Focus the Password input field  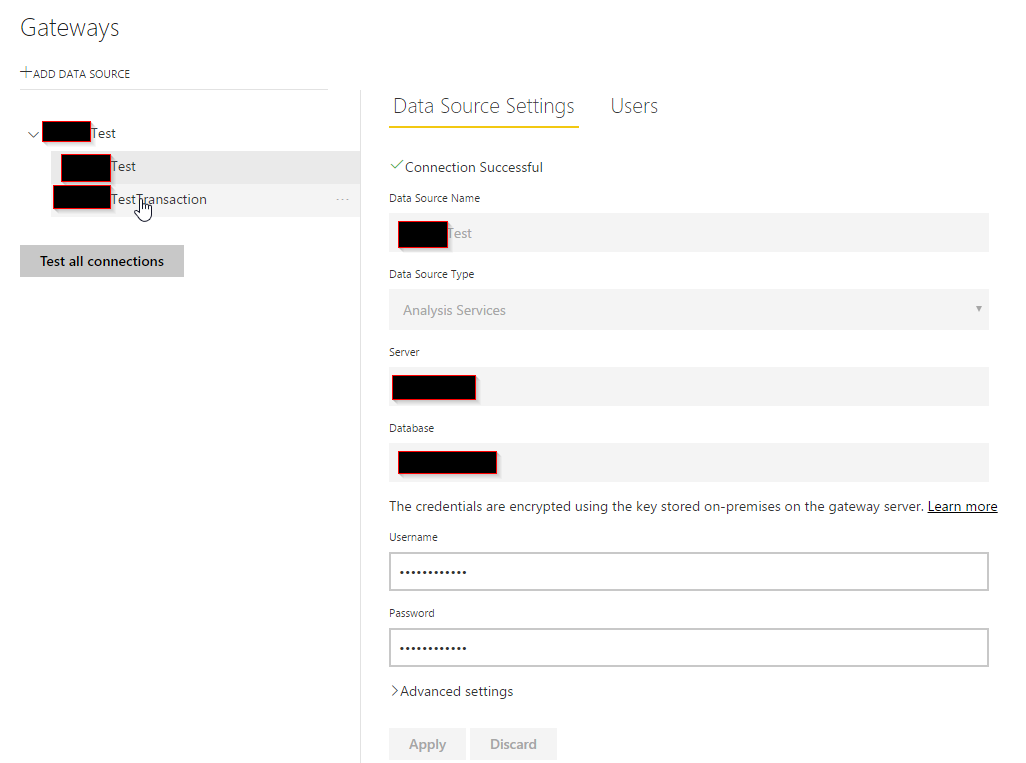688,648
